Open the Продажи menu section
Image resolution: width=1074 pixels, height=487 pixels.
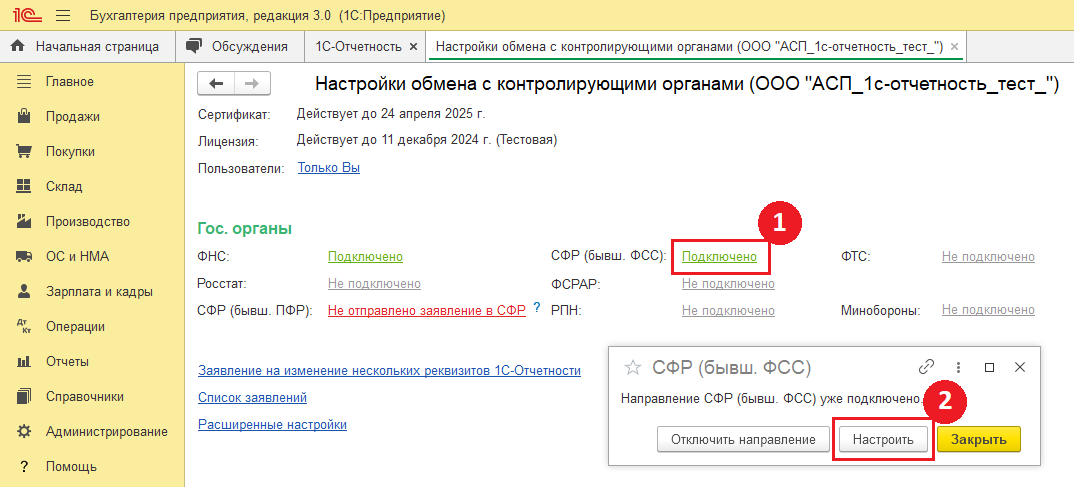coord(73,116)
